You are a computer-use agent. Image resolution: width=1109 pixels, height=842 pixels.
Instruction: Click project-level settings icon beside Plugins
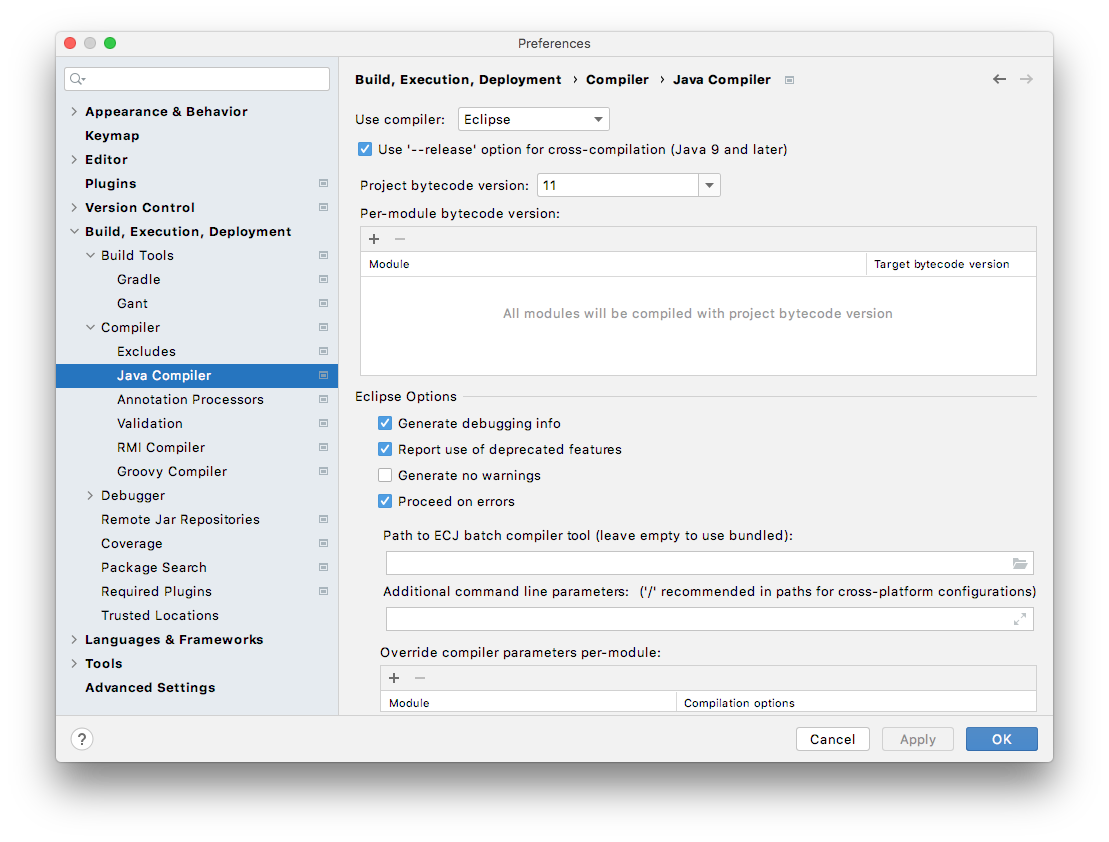323,184
